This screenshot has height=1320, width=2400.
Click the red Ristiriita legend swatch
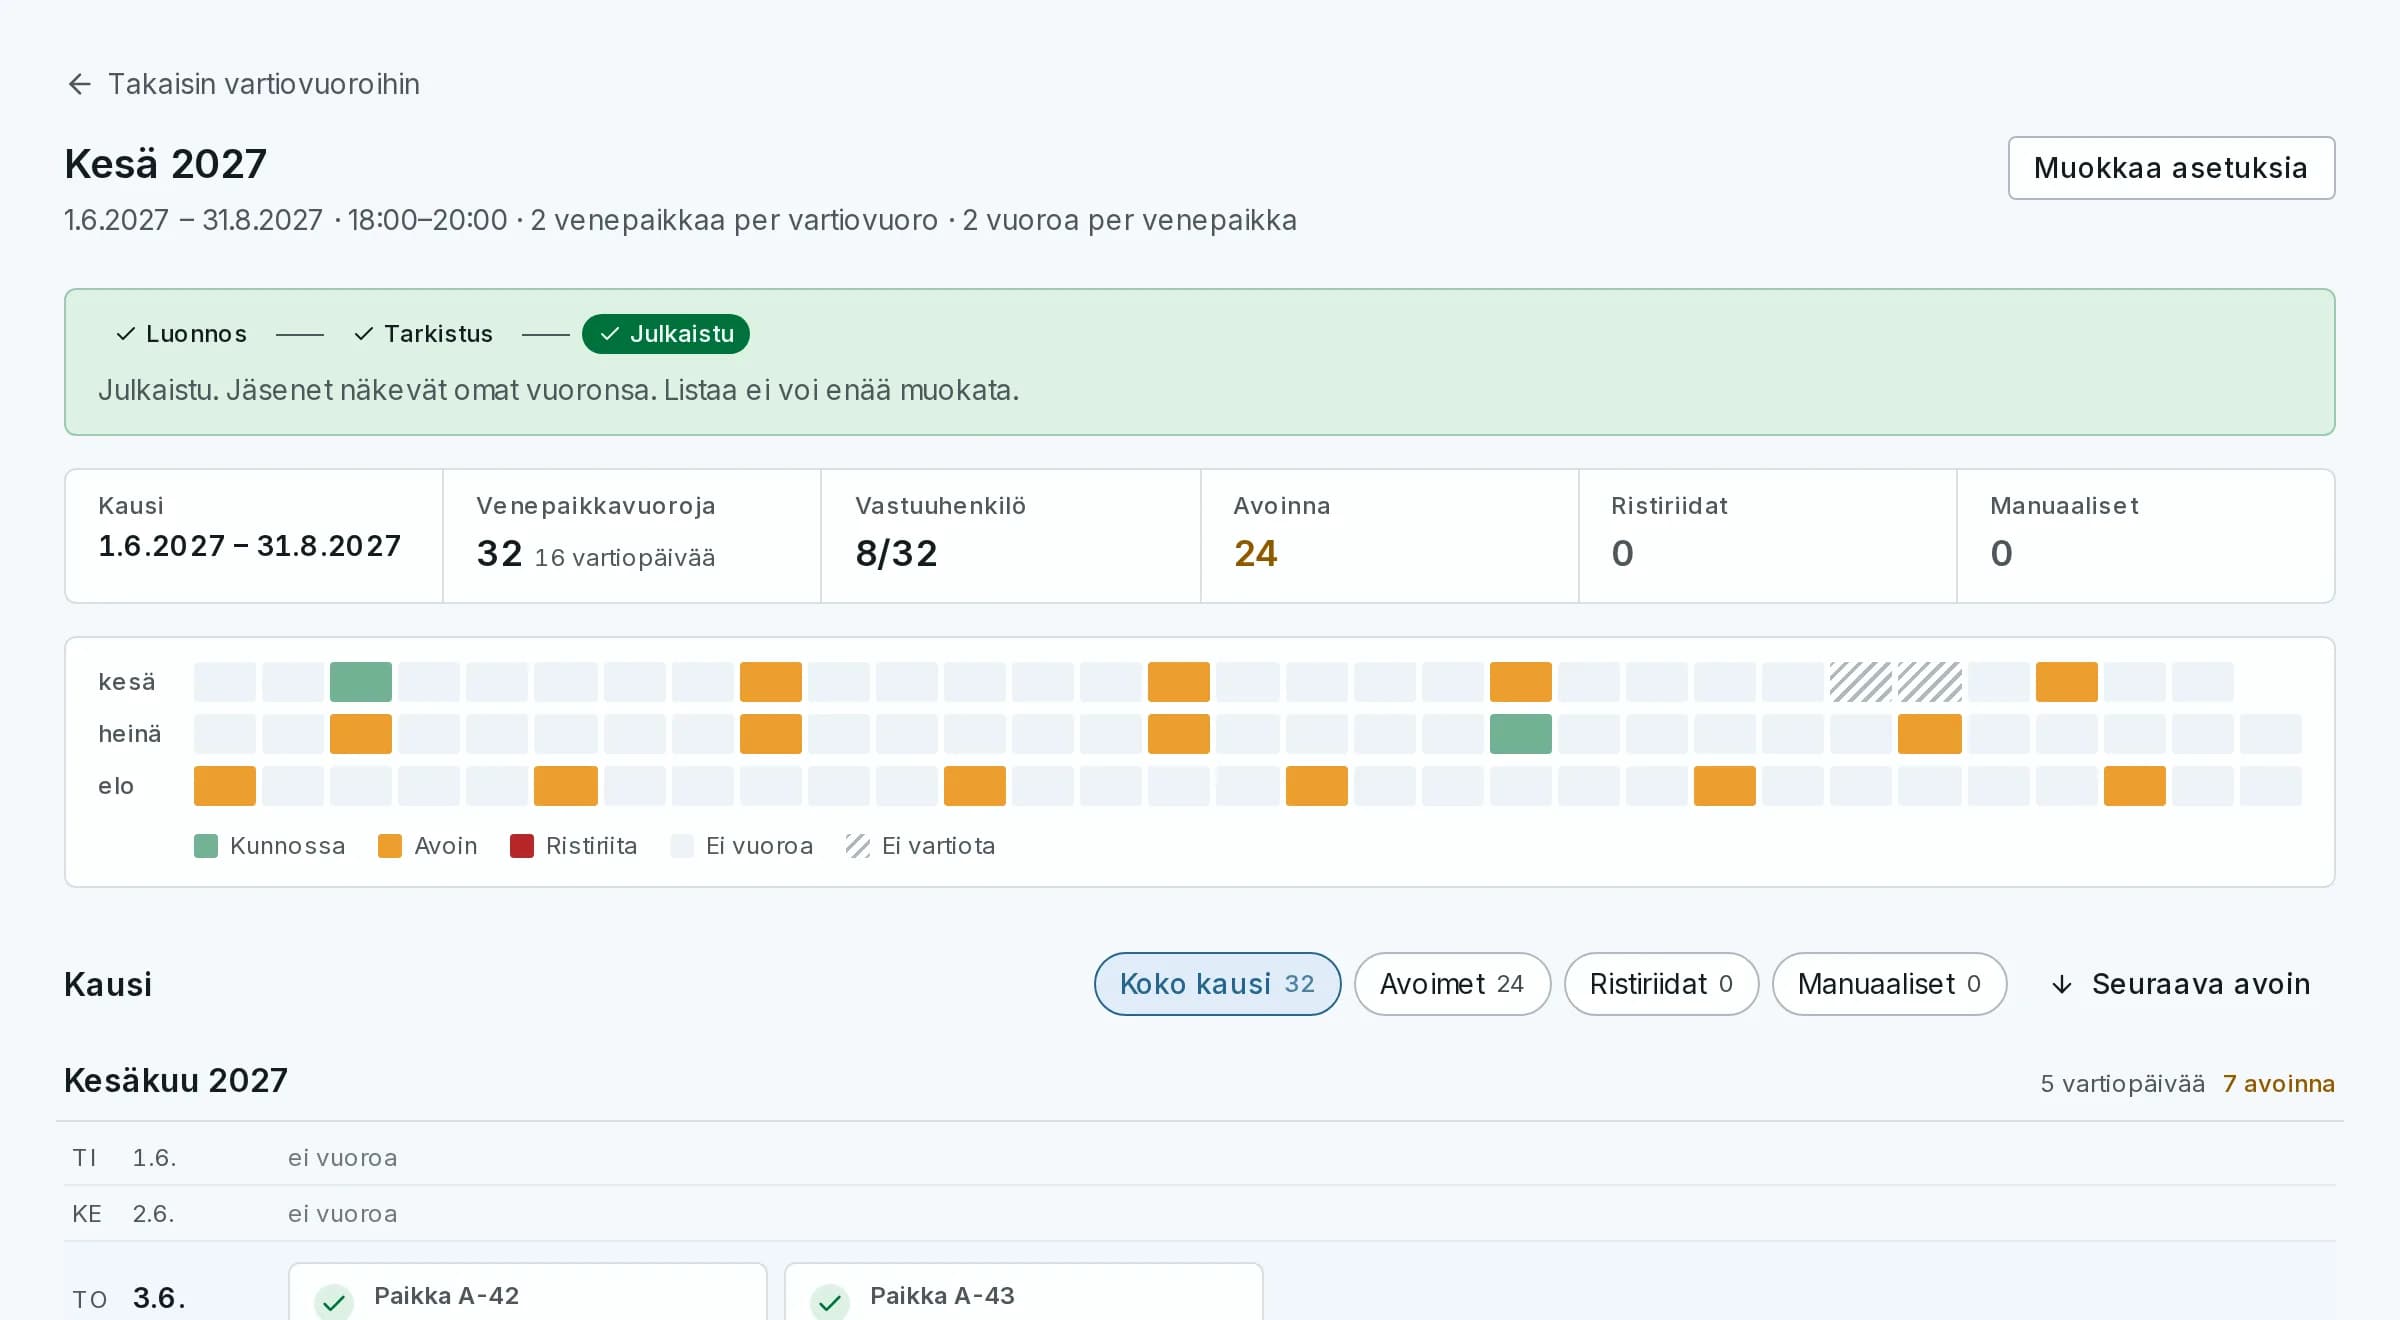coord(522,846)
